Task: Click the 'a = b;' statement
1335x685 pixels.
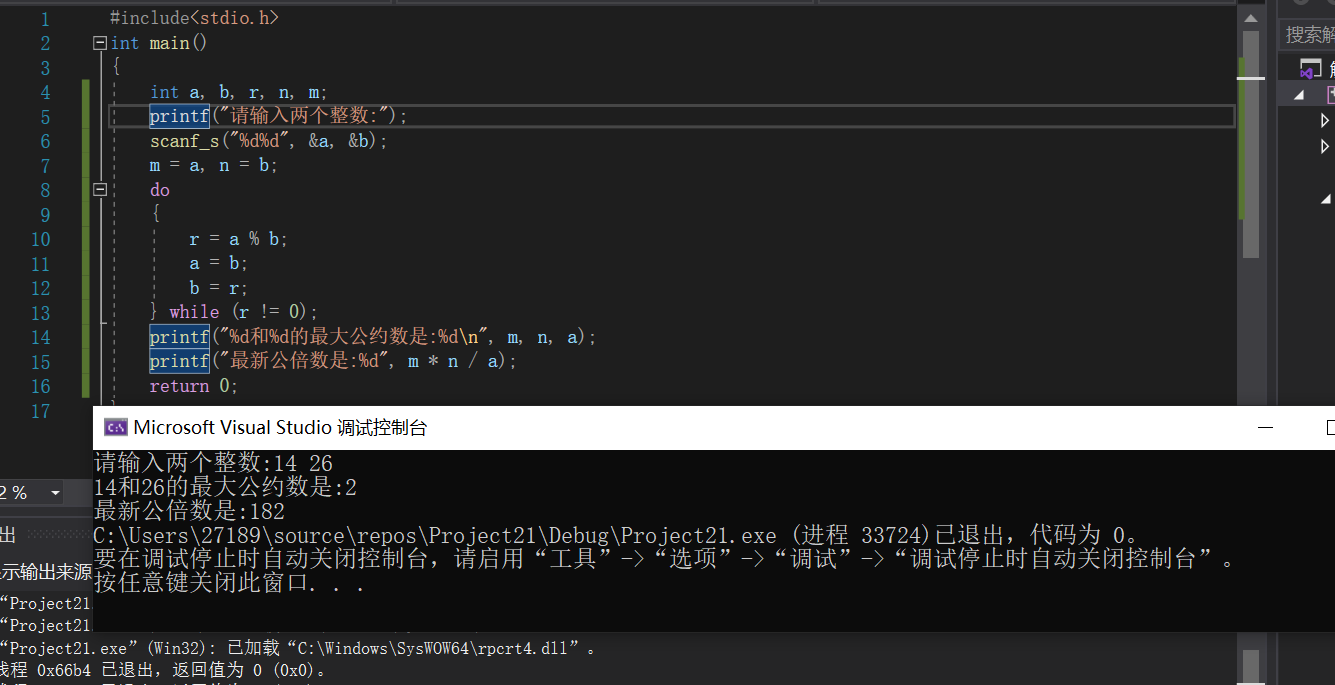Action: click(x=218, y=263)
